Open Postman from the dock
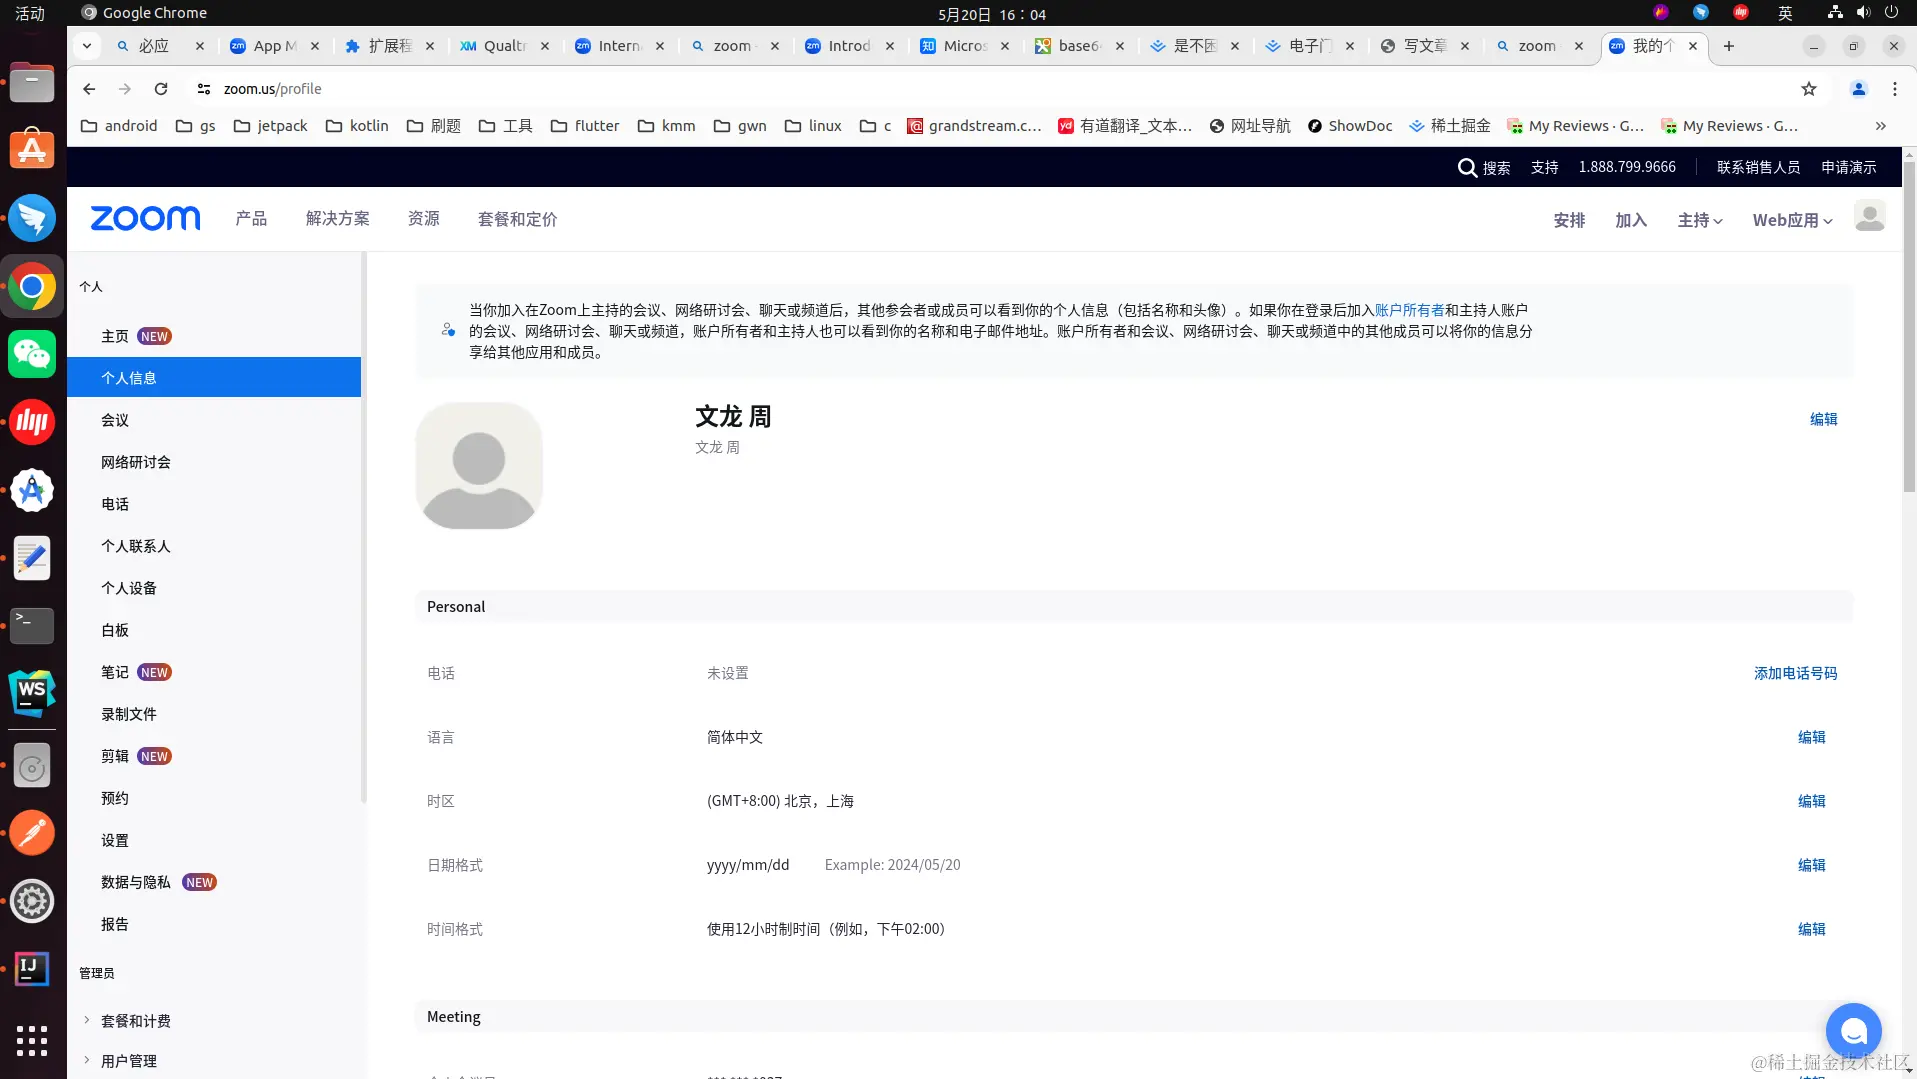This screenshot has height=1079, width=1917. tap(32, 832)
